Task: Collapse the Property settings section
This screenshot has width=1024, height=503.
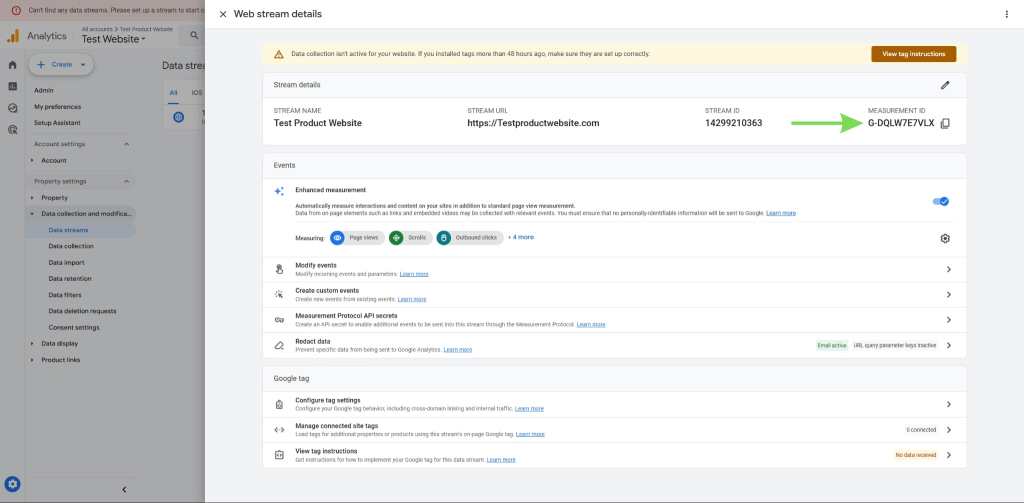Action: 127,182
